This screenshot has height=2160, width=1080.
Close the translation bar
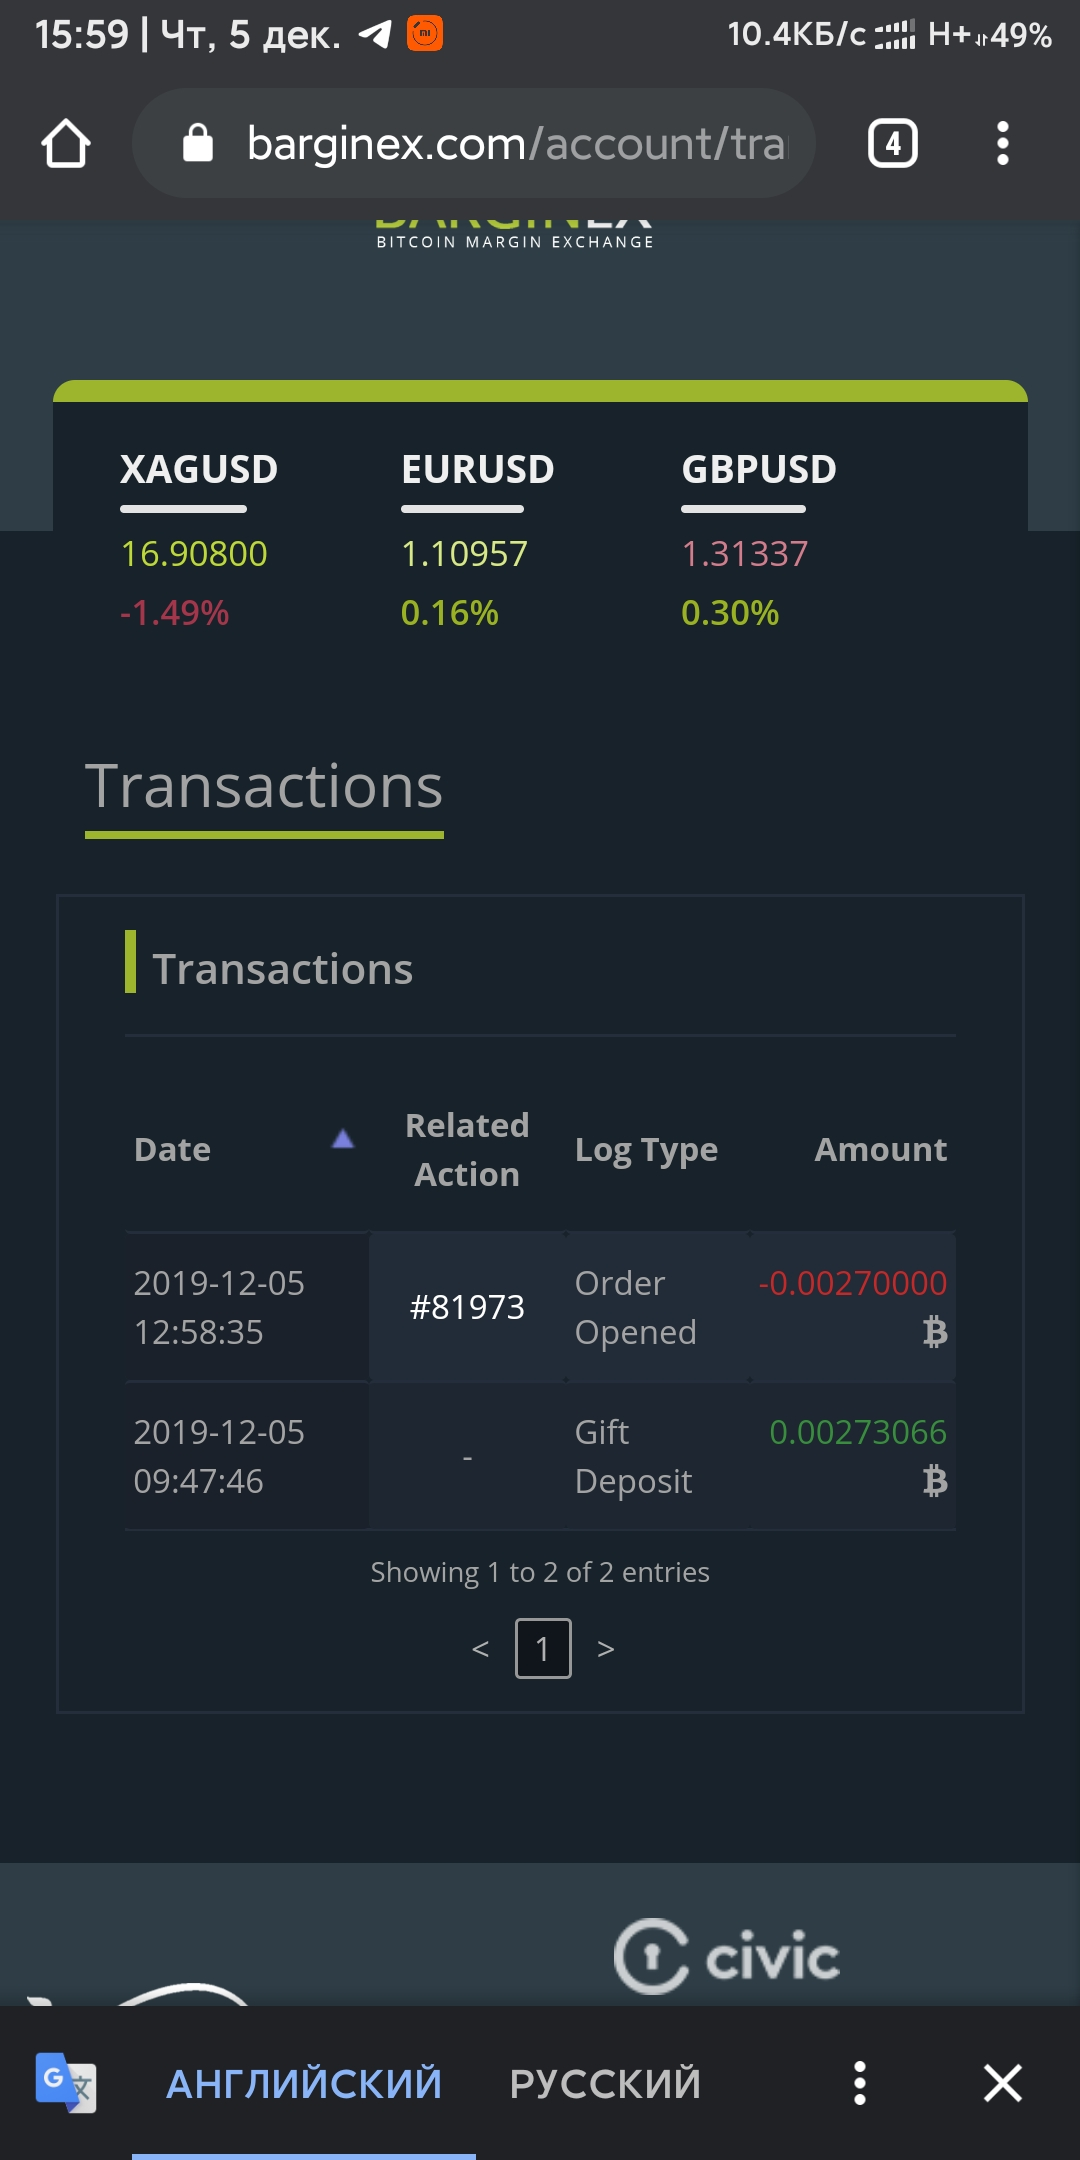tap(1002, 2084)
